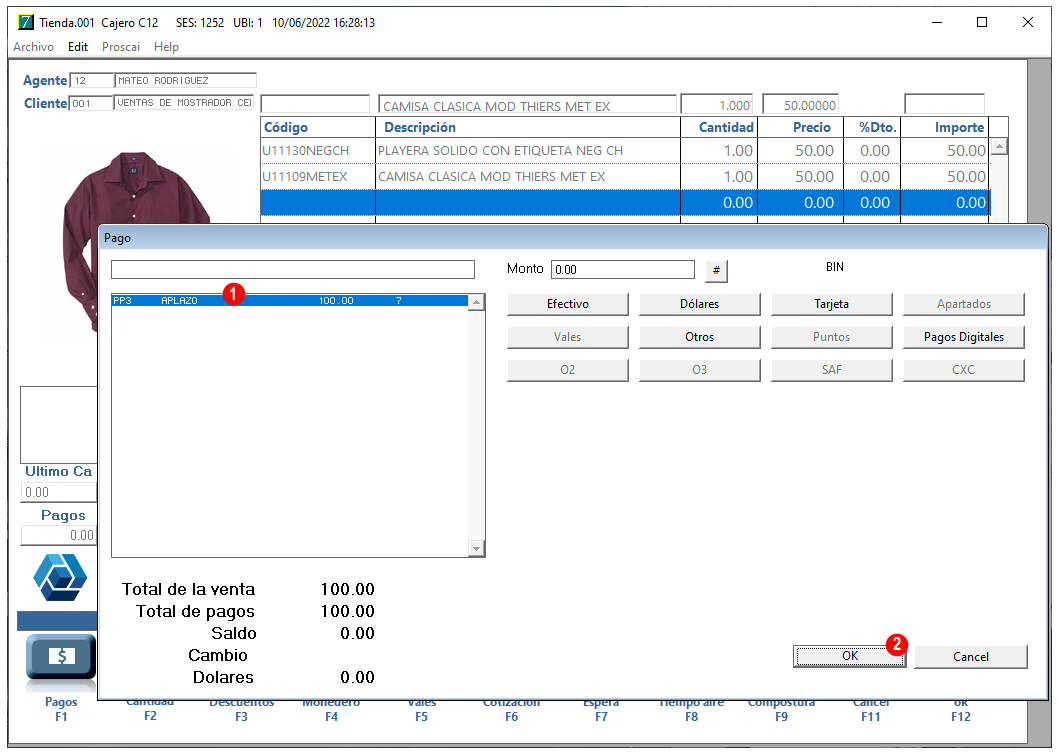Open the Proscai menu

(x=121, y=47)
